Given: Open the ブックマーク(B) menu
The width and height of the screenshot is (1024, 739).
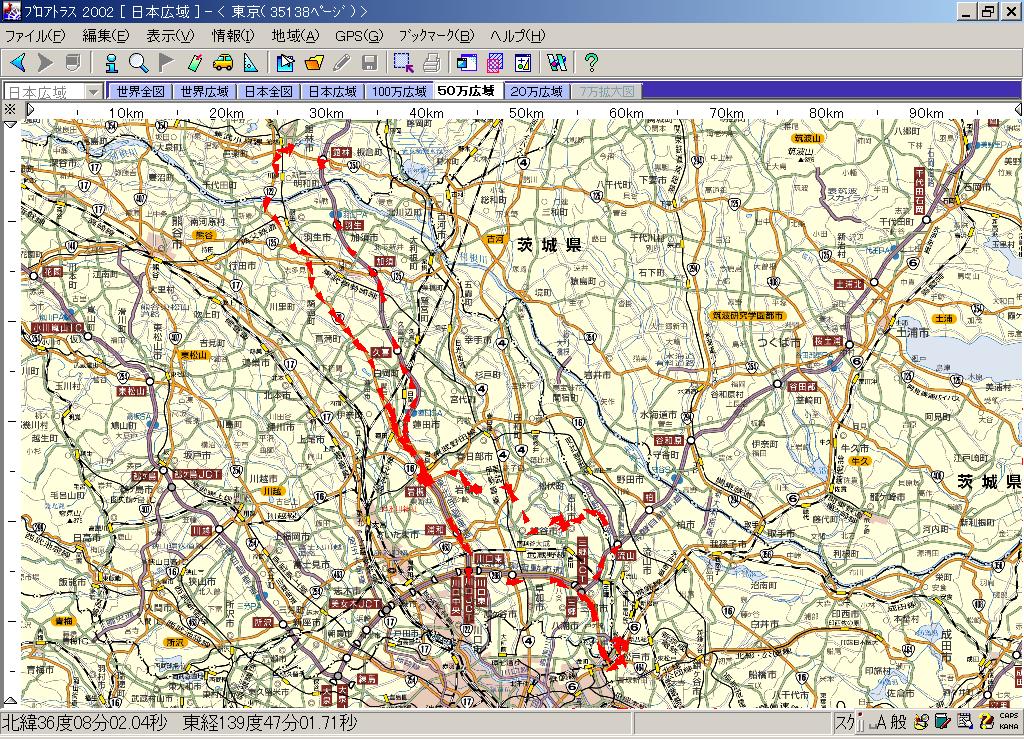Looking at the screenshot, I should (x=436, y=36).
